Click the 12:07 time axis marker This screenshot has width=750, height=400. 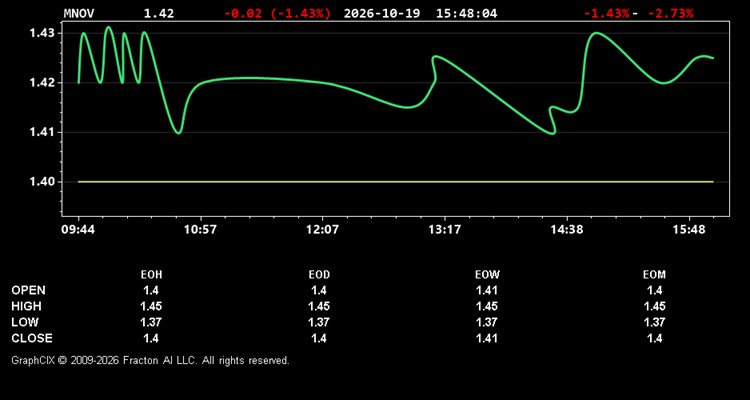(x=322, y=230)
